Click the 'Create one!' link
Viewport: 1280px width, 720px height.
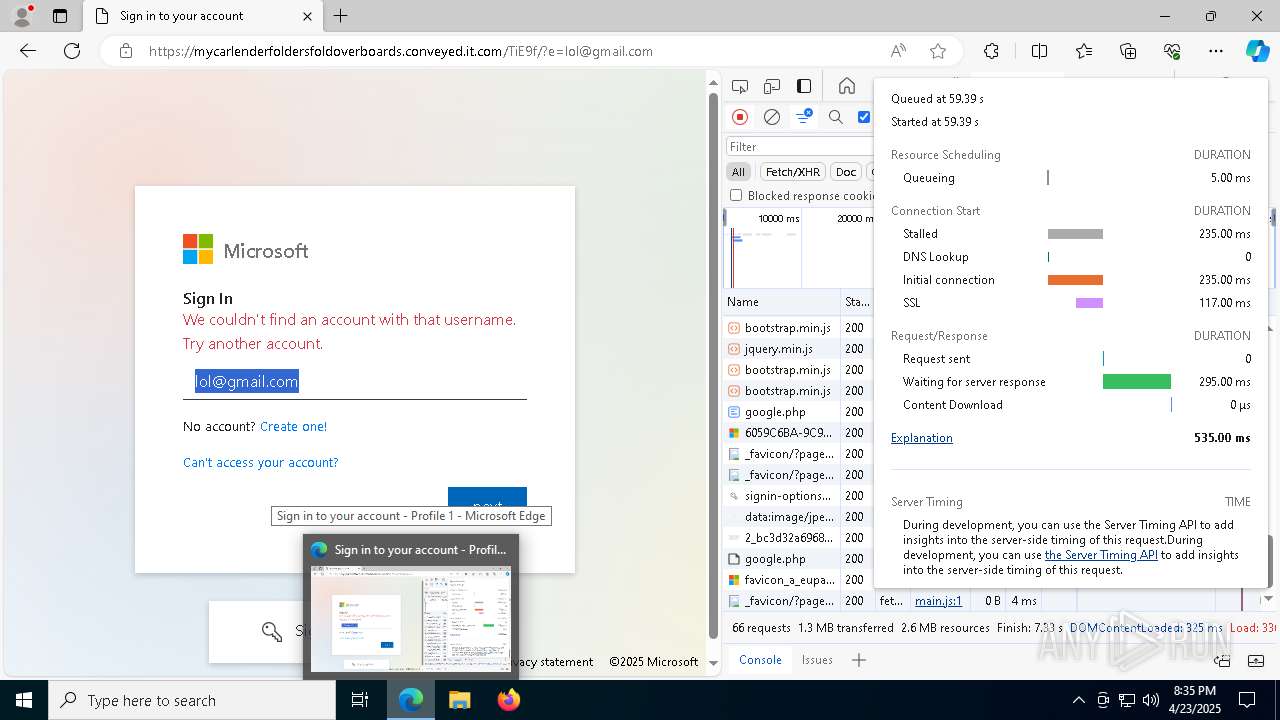pyautogui.click(x=293, y=426)
